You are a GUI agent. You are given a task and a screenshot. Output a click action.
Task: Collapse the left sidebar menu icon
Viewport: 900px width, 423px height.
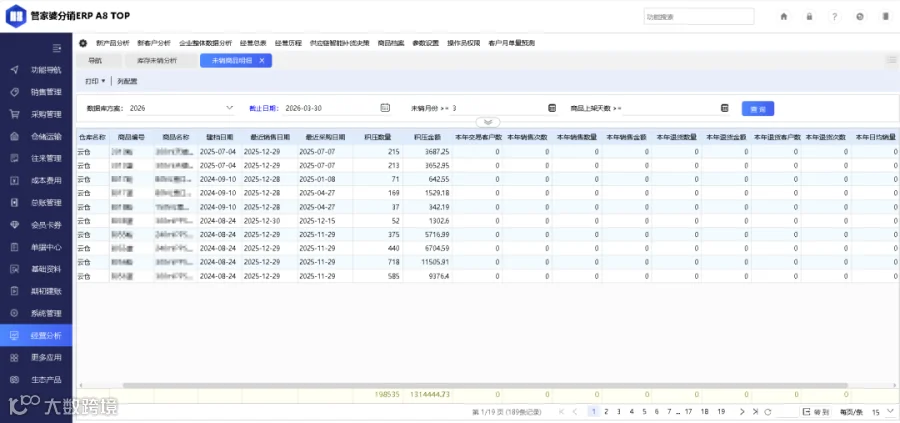pyautogui.click(x=56, y=48)
